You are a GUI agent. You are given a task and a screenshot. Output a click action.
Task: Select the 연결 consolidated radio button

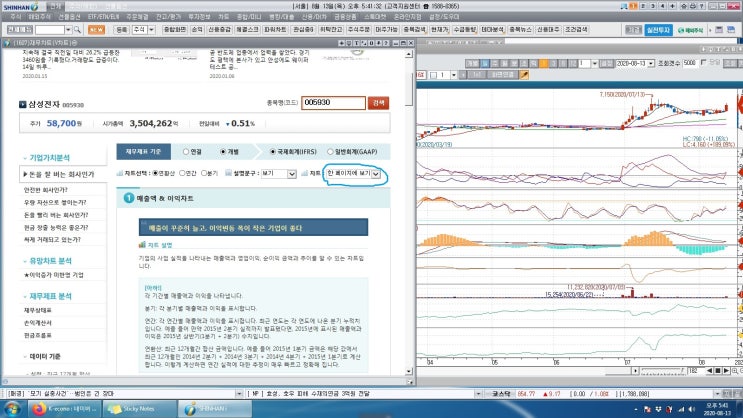click(x=186, y=152)
